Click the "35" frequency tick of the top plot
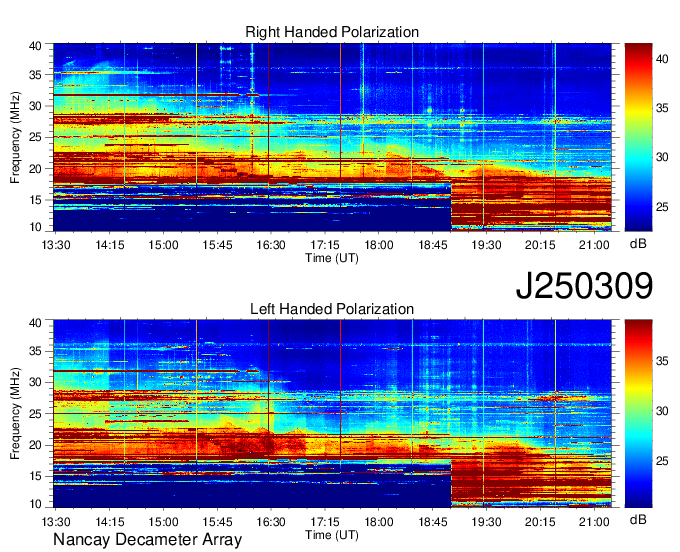The width and height of the screenshot is (680, 552). pyautogui.click(x=35, y=75)
